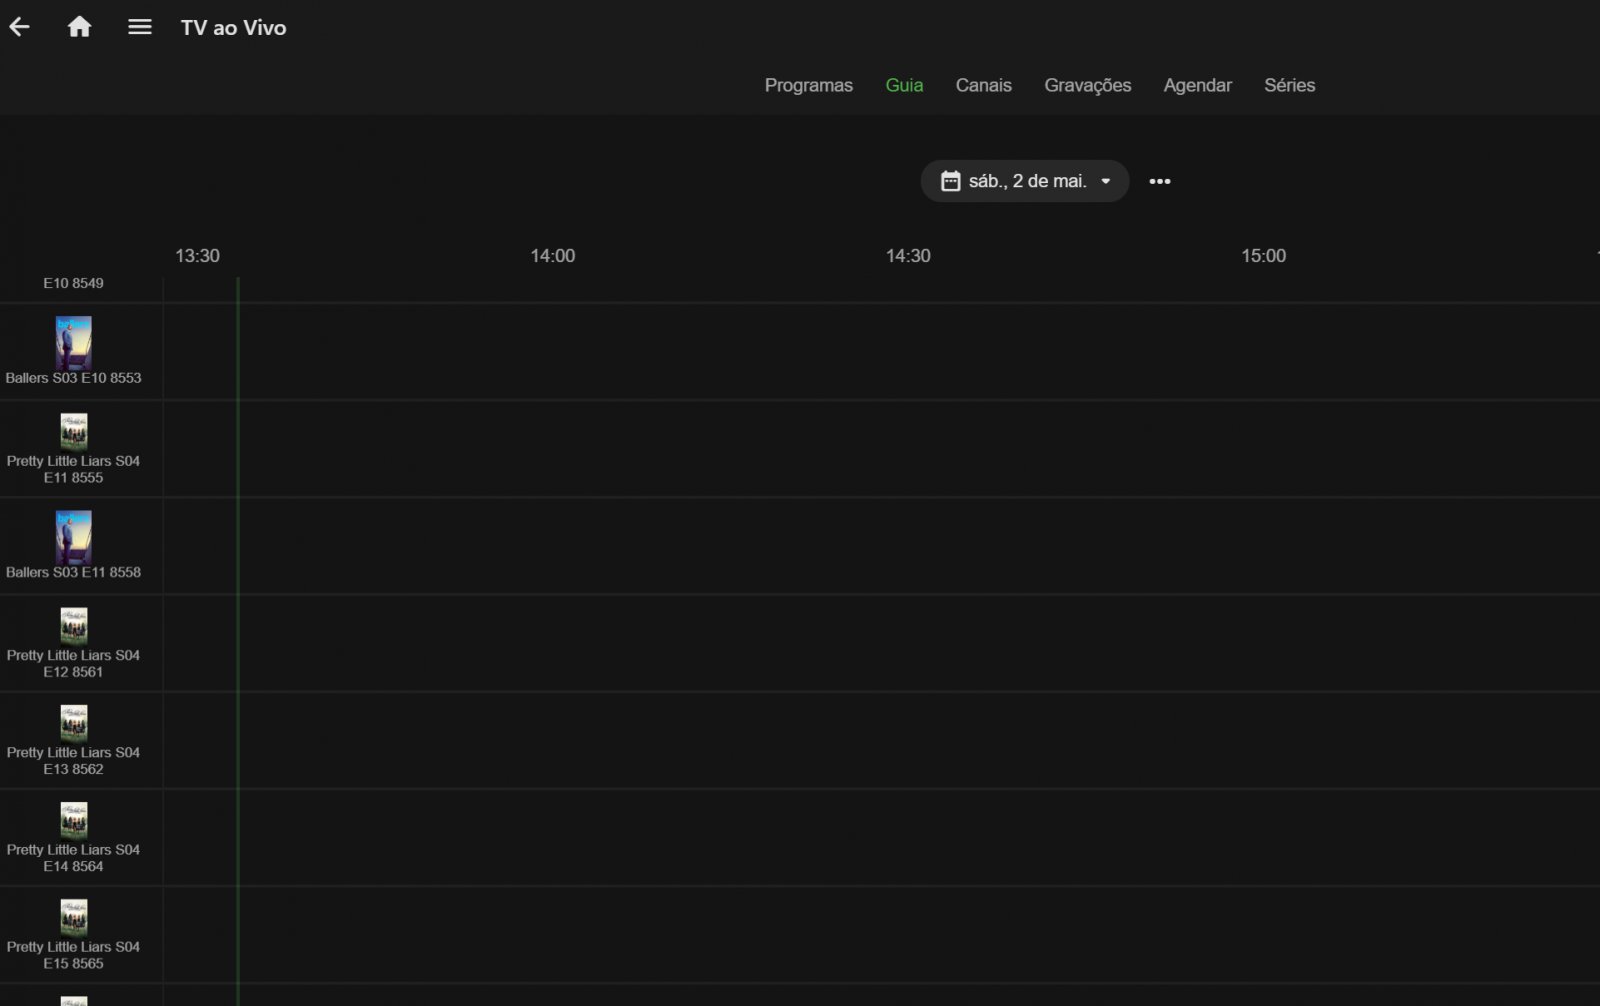Switch to the Programas tab
The image size is (1600, 1006).
point(808,85)
